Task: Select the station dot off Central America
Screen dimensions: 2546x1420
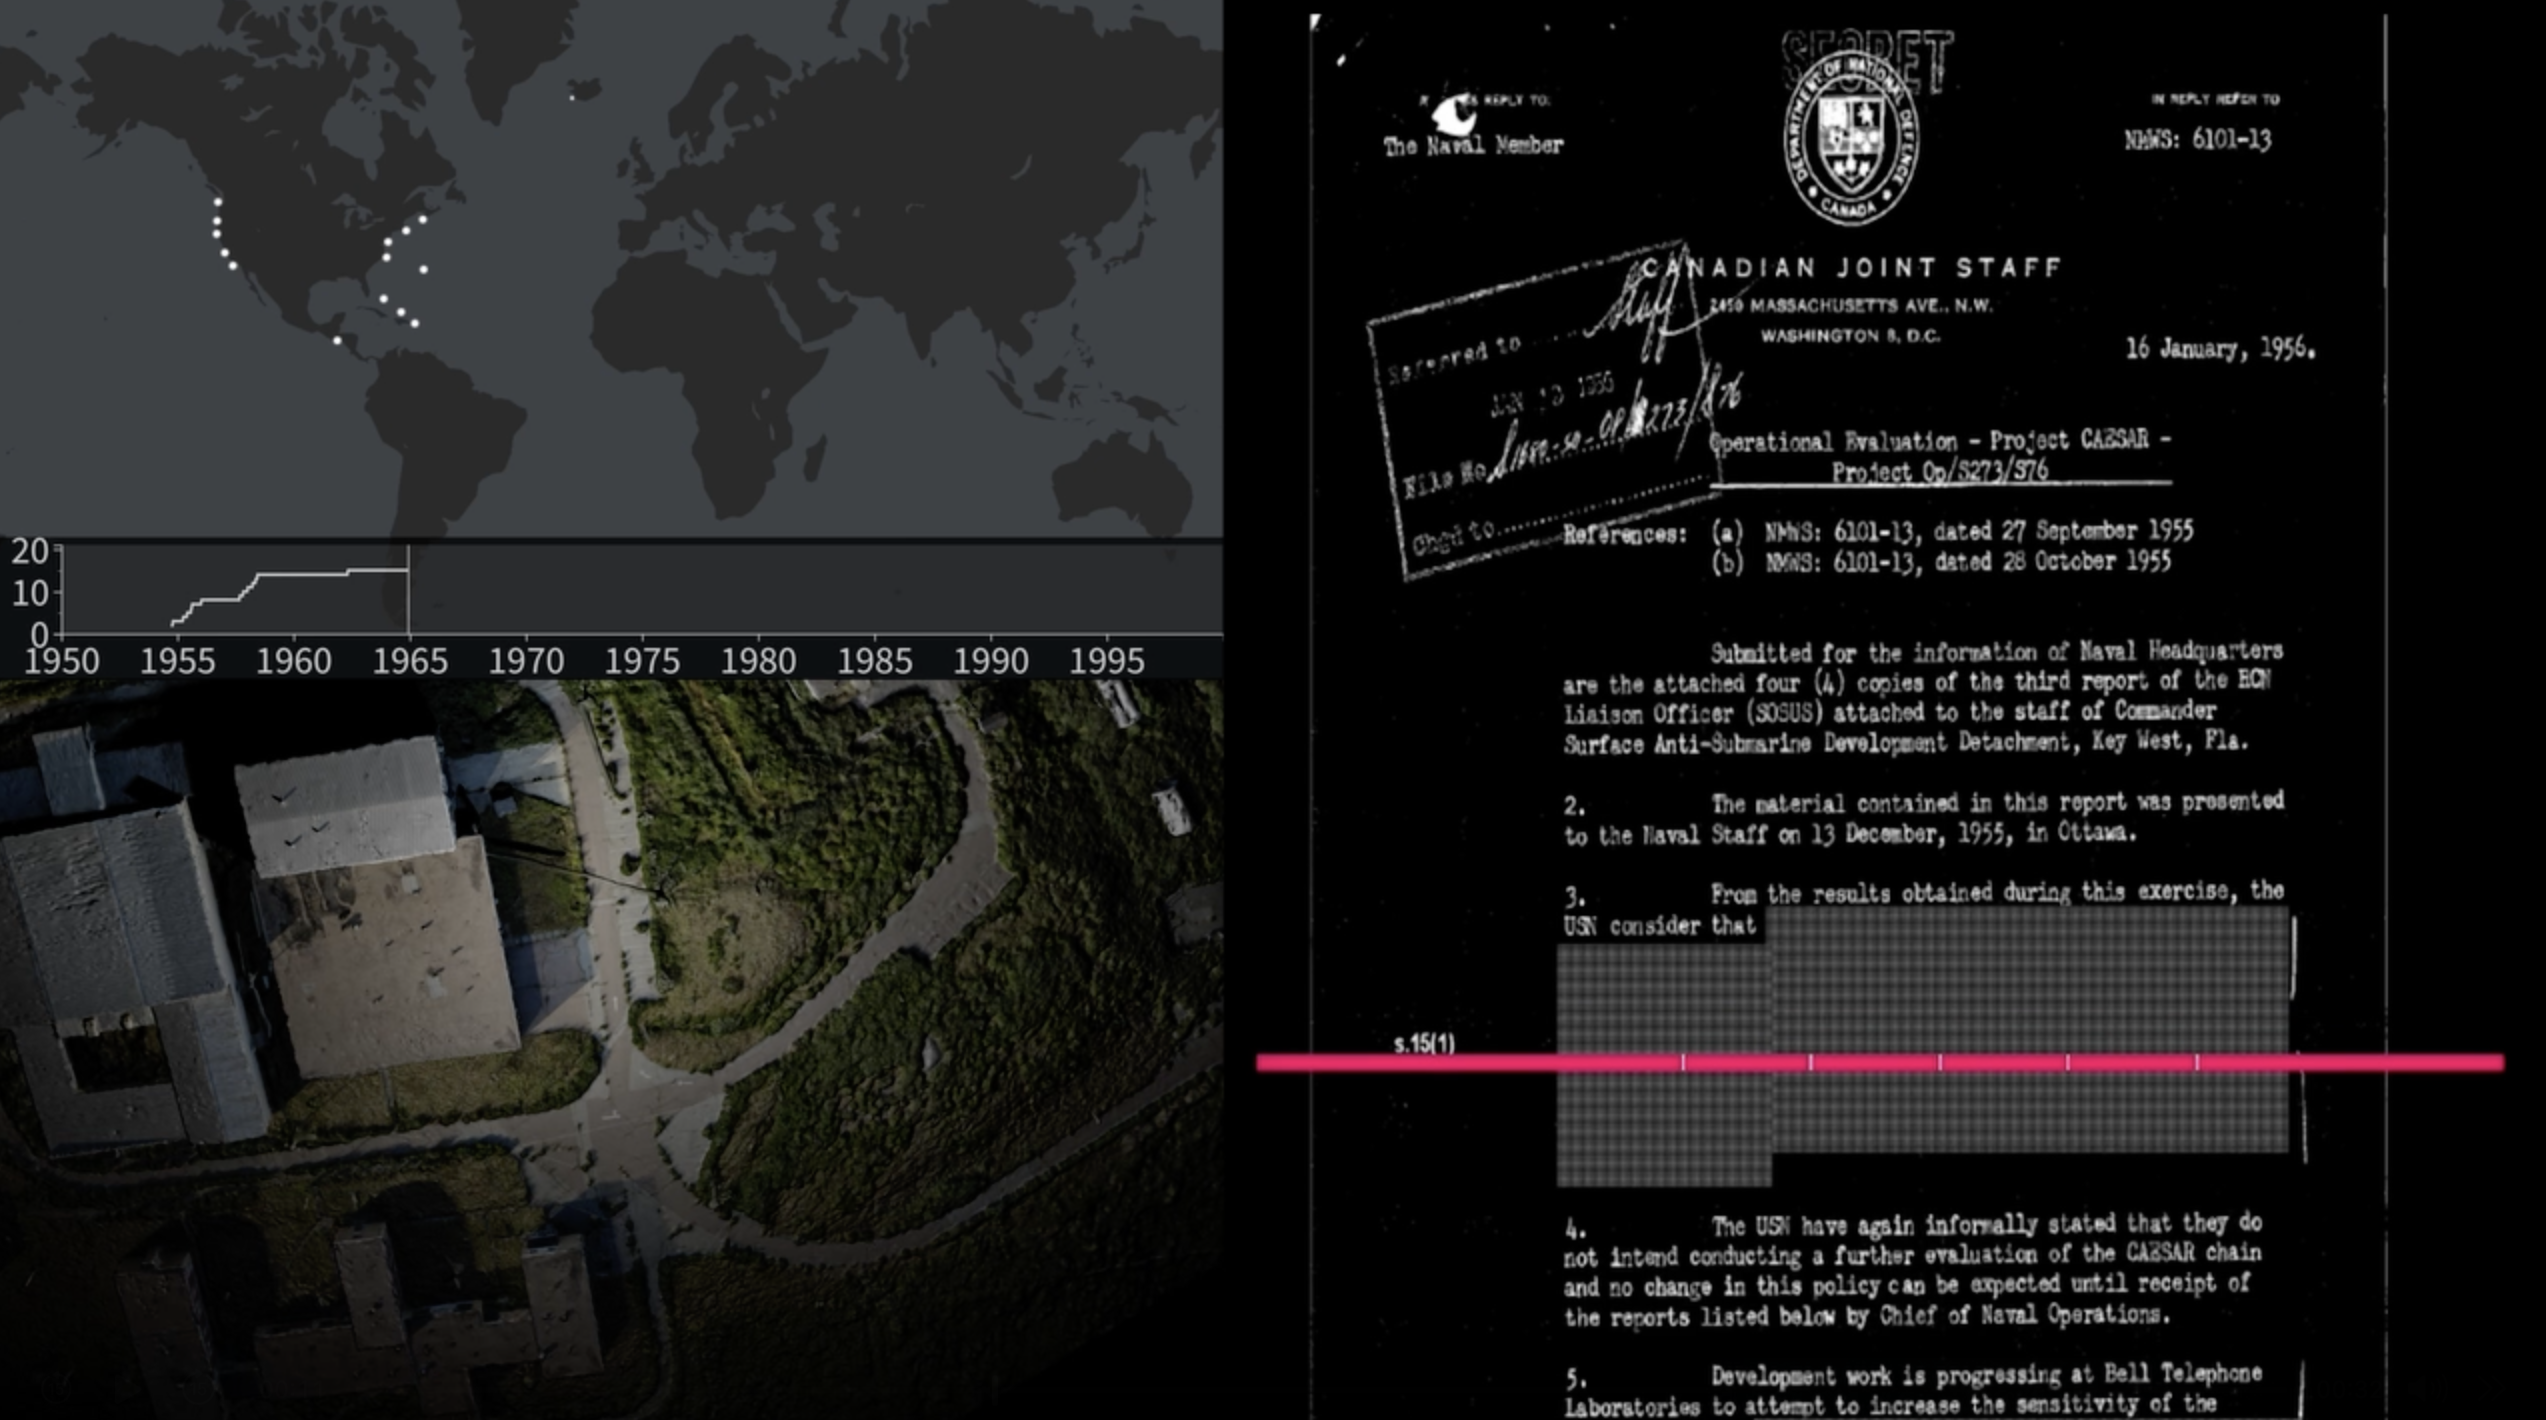Action: (x=337, y=341)
